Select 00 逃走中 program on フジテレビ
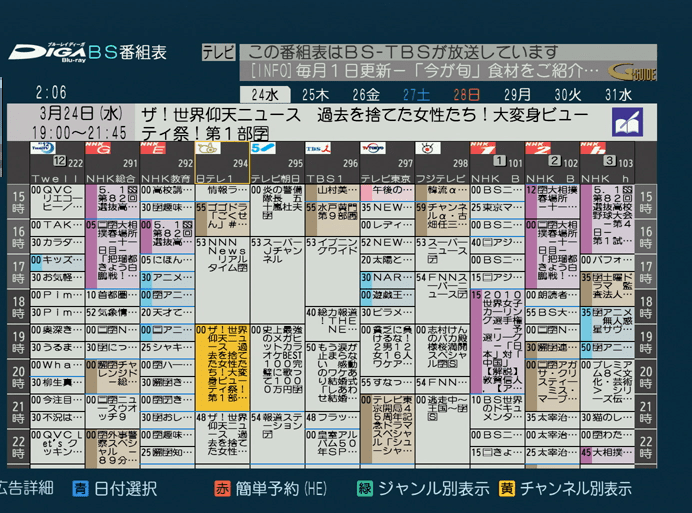 click(x=442, y=429)
